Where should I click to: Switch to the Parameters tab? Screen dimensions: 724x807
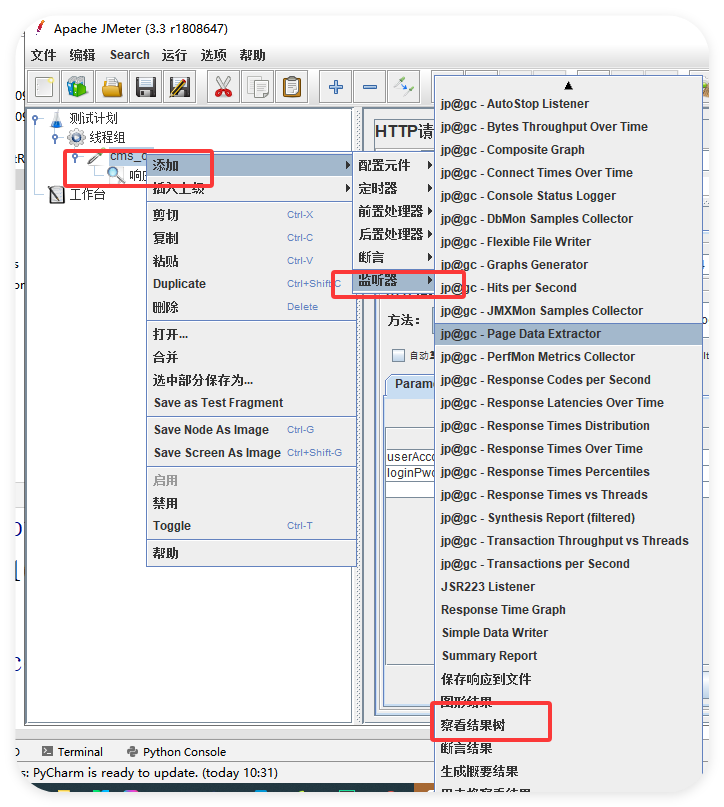tap(413, 384)
